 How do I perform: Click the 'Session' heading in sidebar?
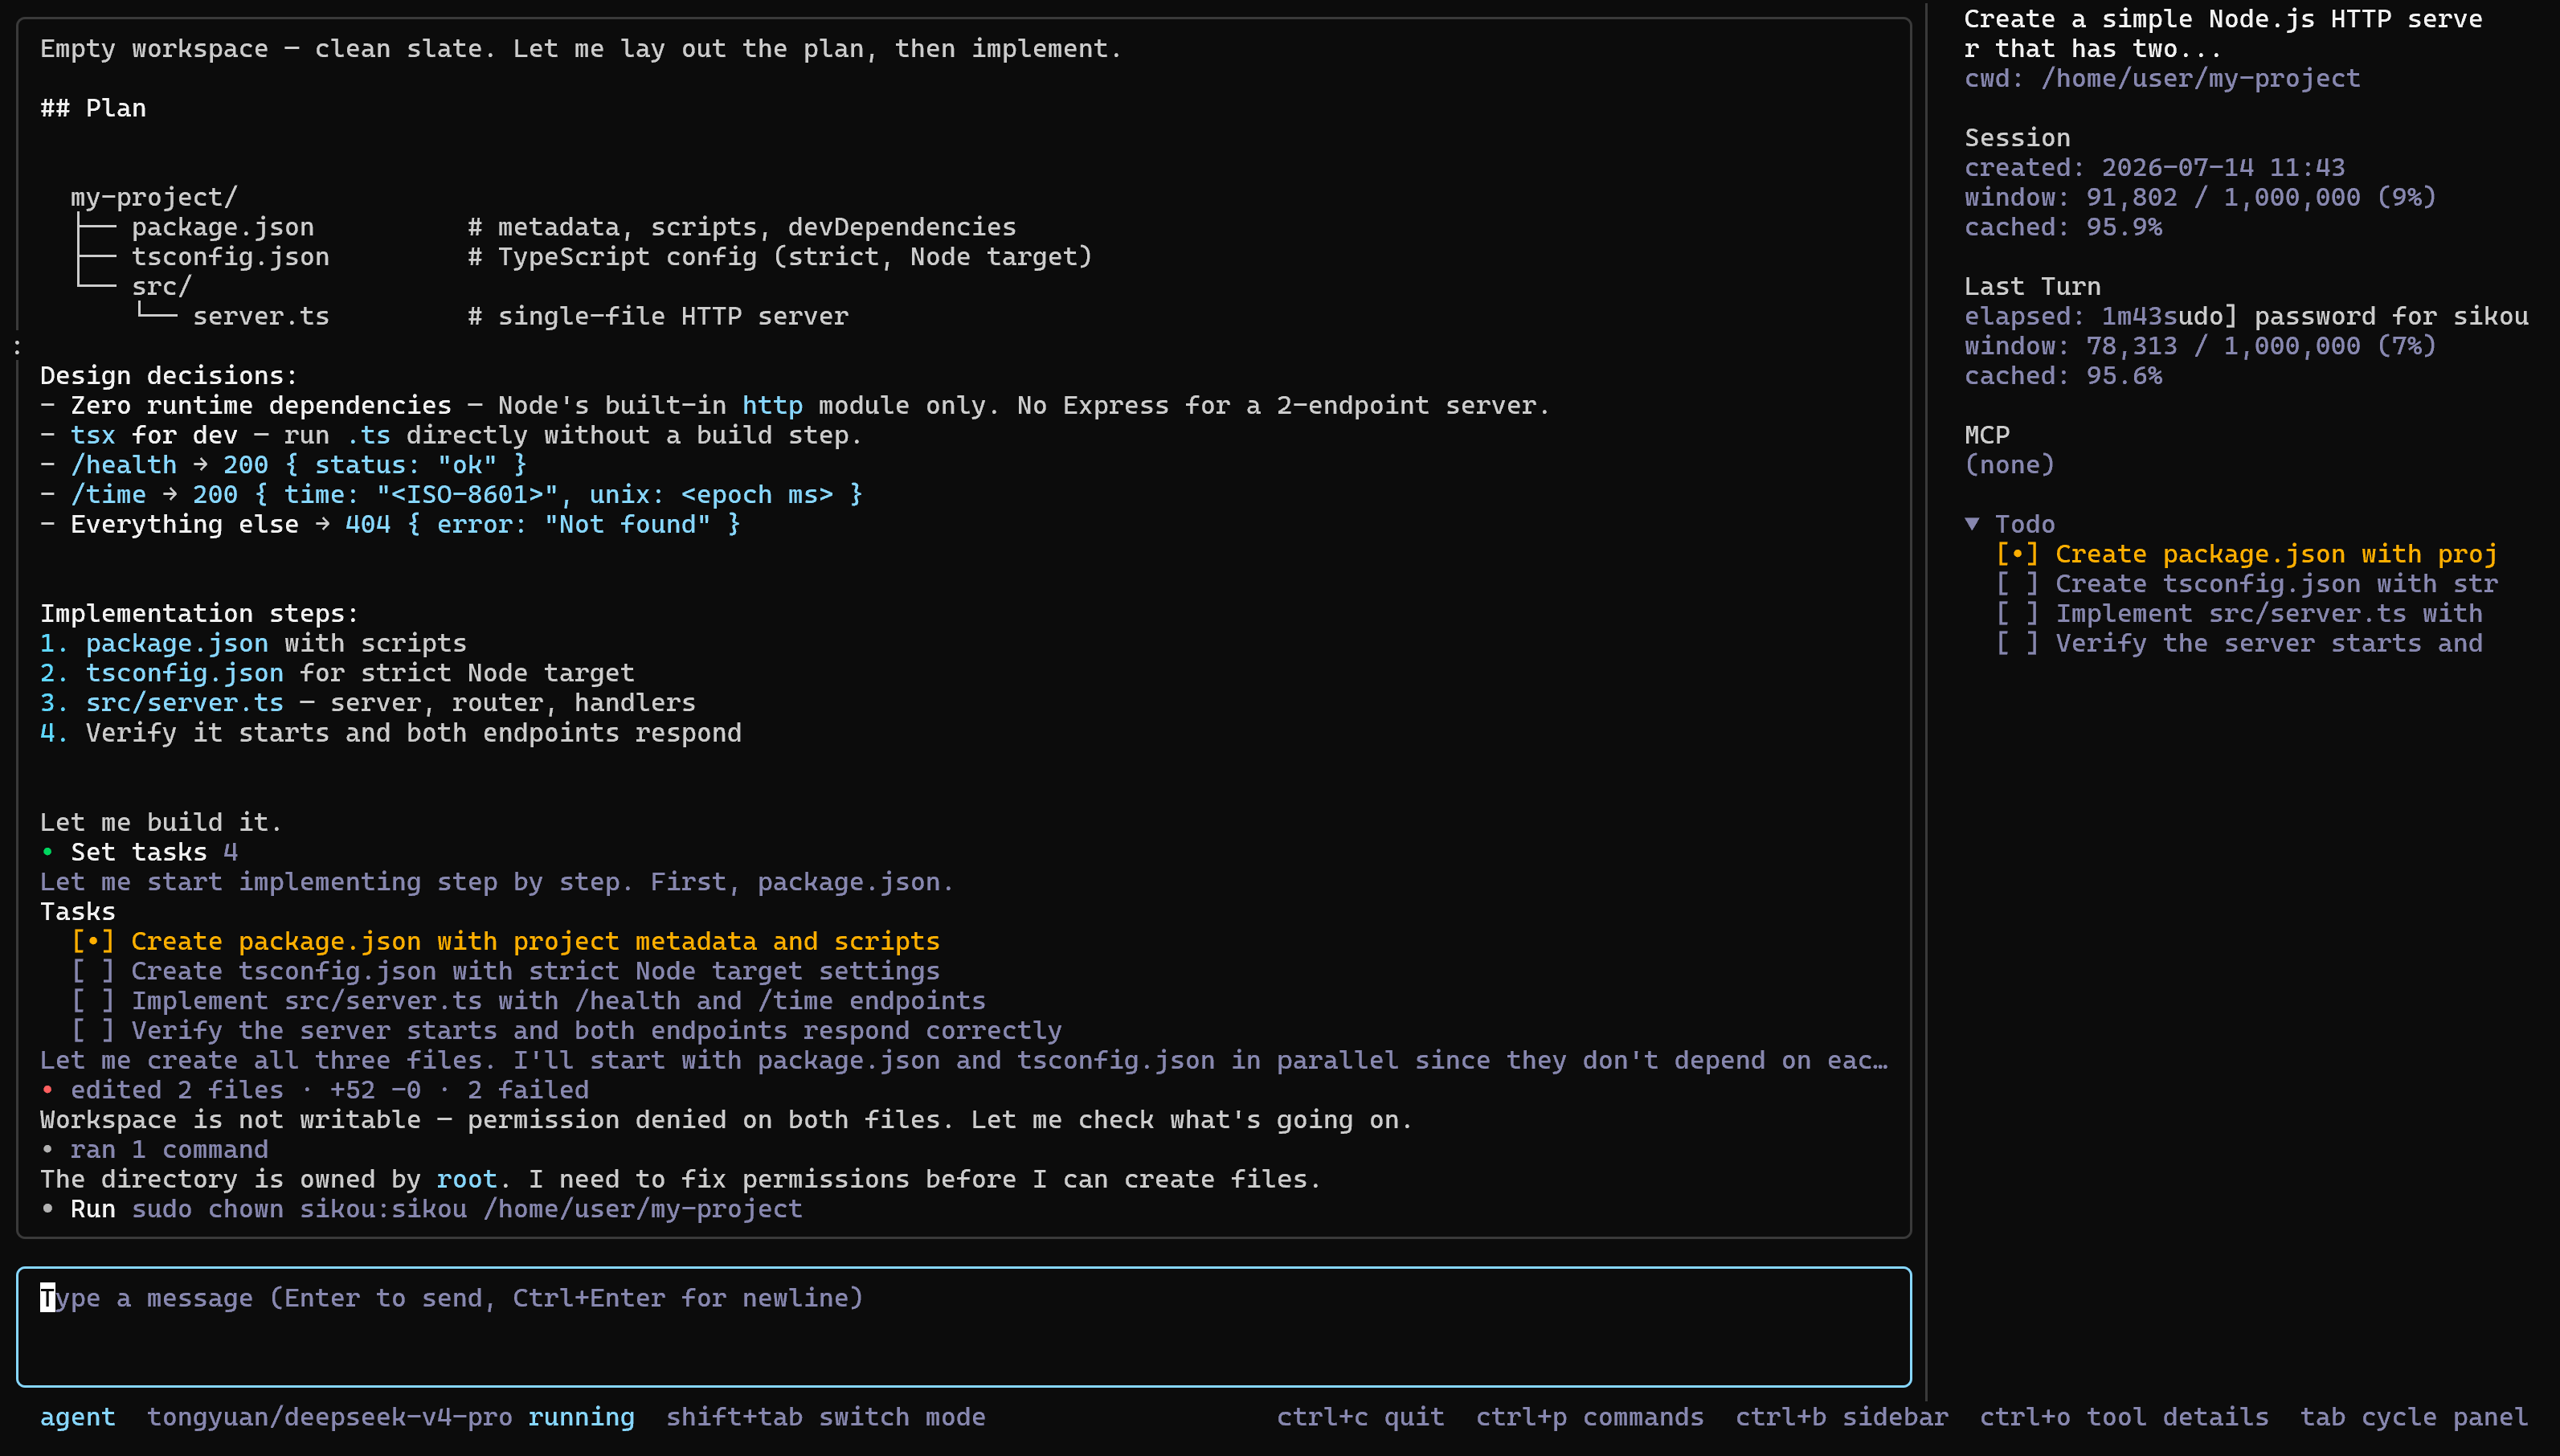point(2017,138)
